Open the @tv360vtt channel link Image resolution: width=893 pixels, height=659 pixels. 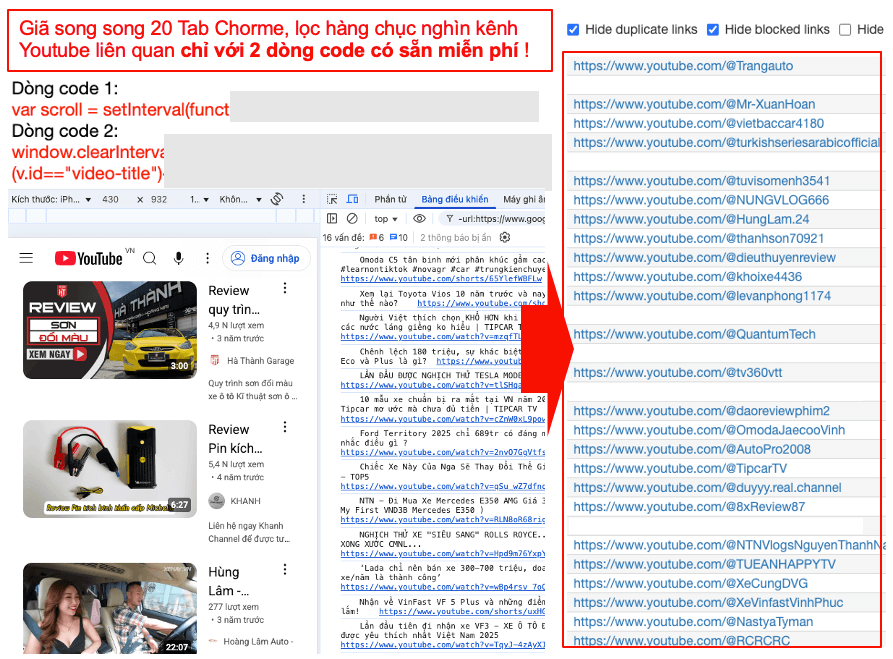coord(678,373)
